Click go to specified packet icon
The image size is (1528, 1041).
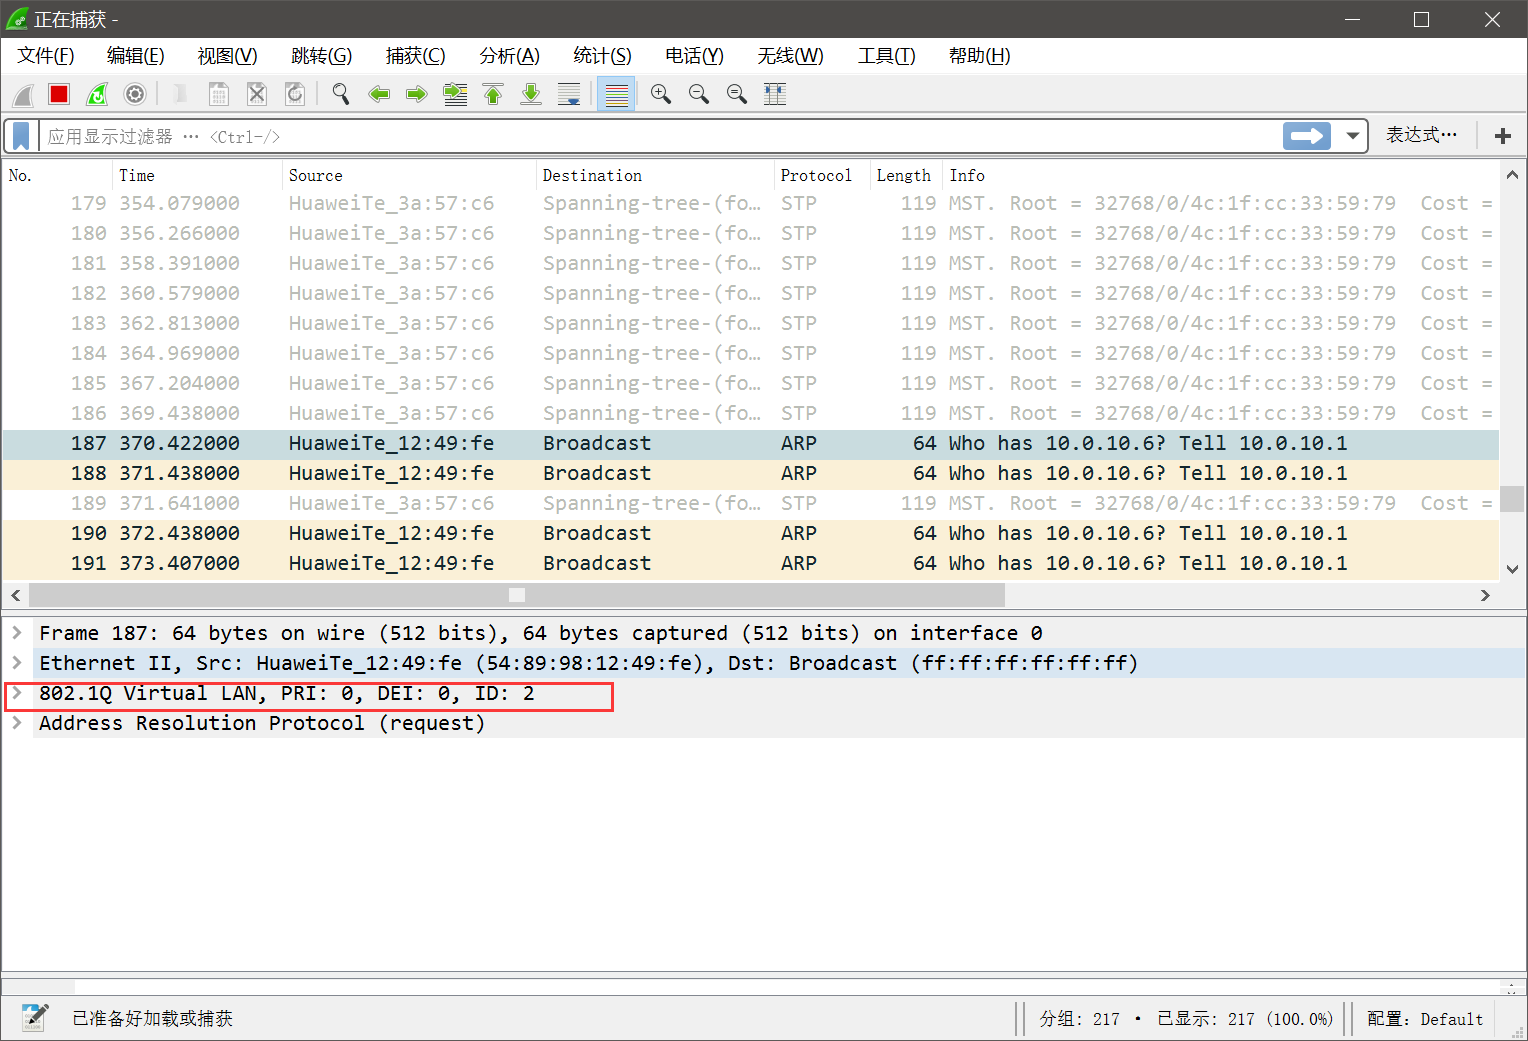point(455,95)
